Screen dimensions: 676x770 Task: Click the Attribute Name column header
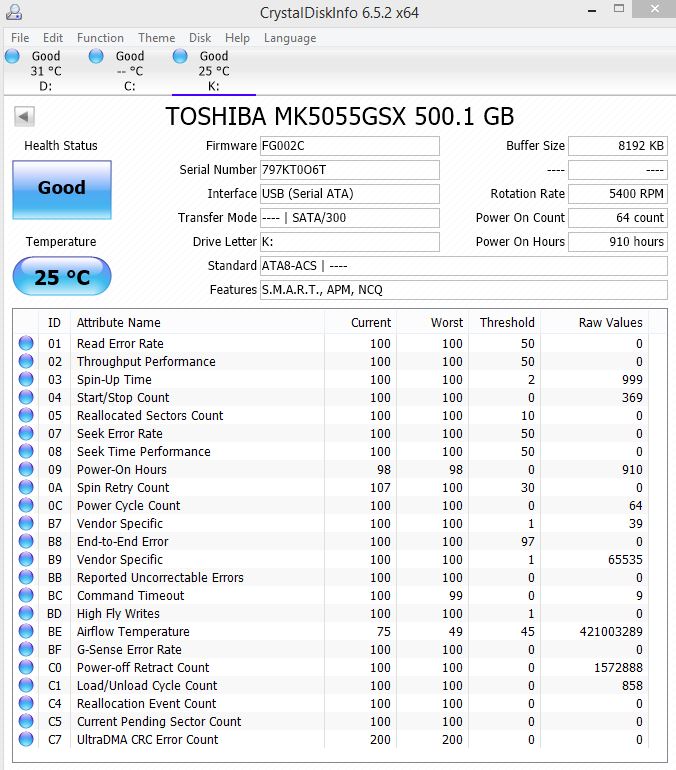tap(197, 323)
